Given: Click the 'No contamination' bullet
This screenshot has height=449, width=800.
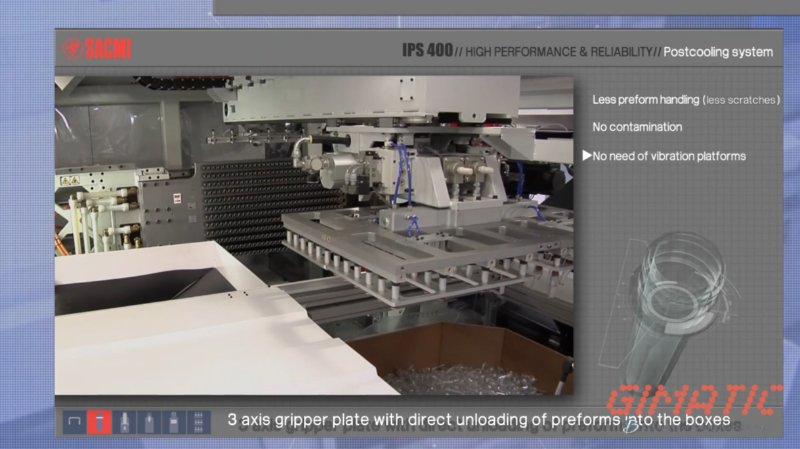Looking at the screenshot, I should coord(637,127).
